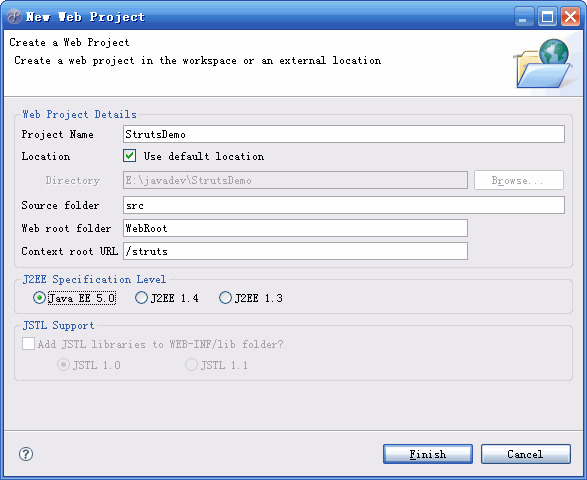This screenshot has width=587, height=480.
Task: Choose JSTL 1.1 radio option
Action: click(191, 365)
